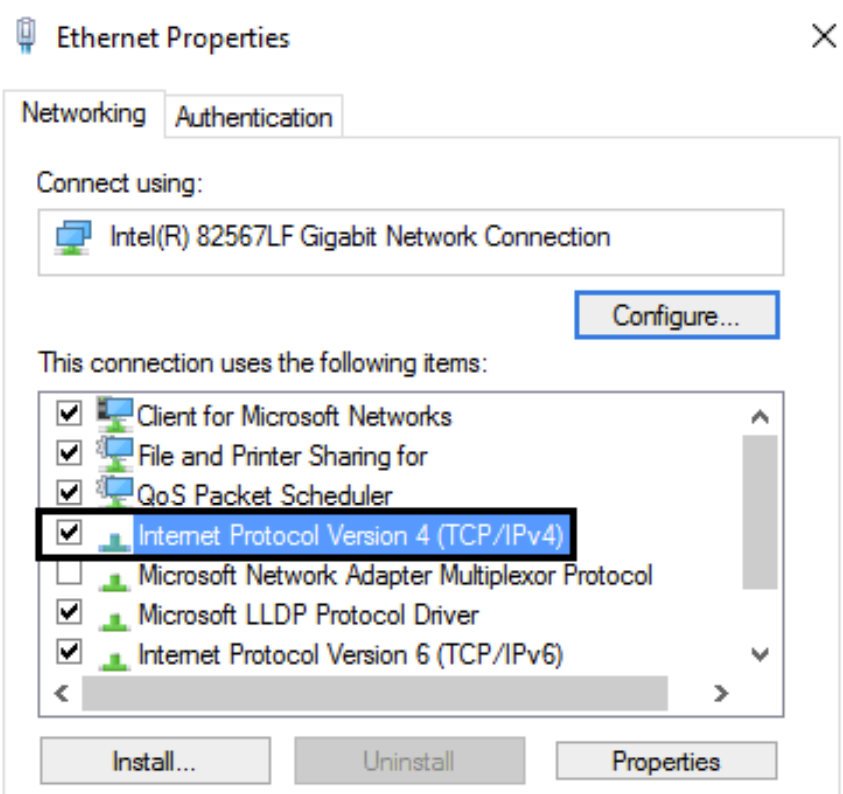Select the Networking tab
The height and width of the screenshot is (794, 843).
coord(83,113)
